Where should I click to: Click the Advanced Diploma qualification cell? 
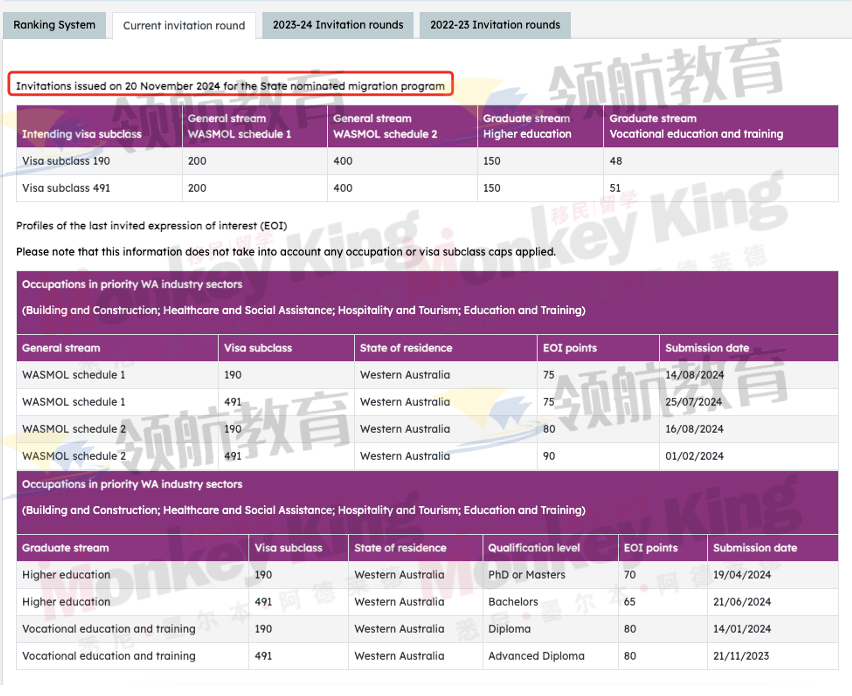tap(535, 656)
